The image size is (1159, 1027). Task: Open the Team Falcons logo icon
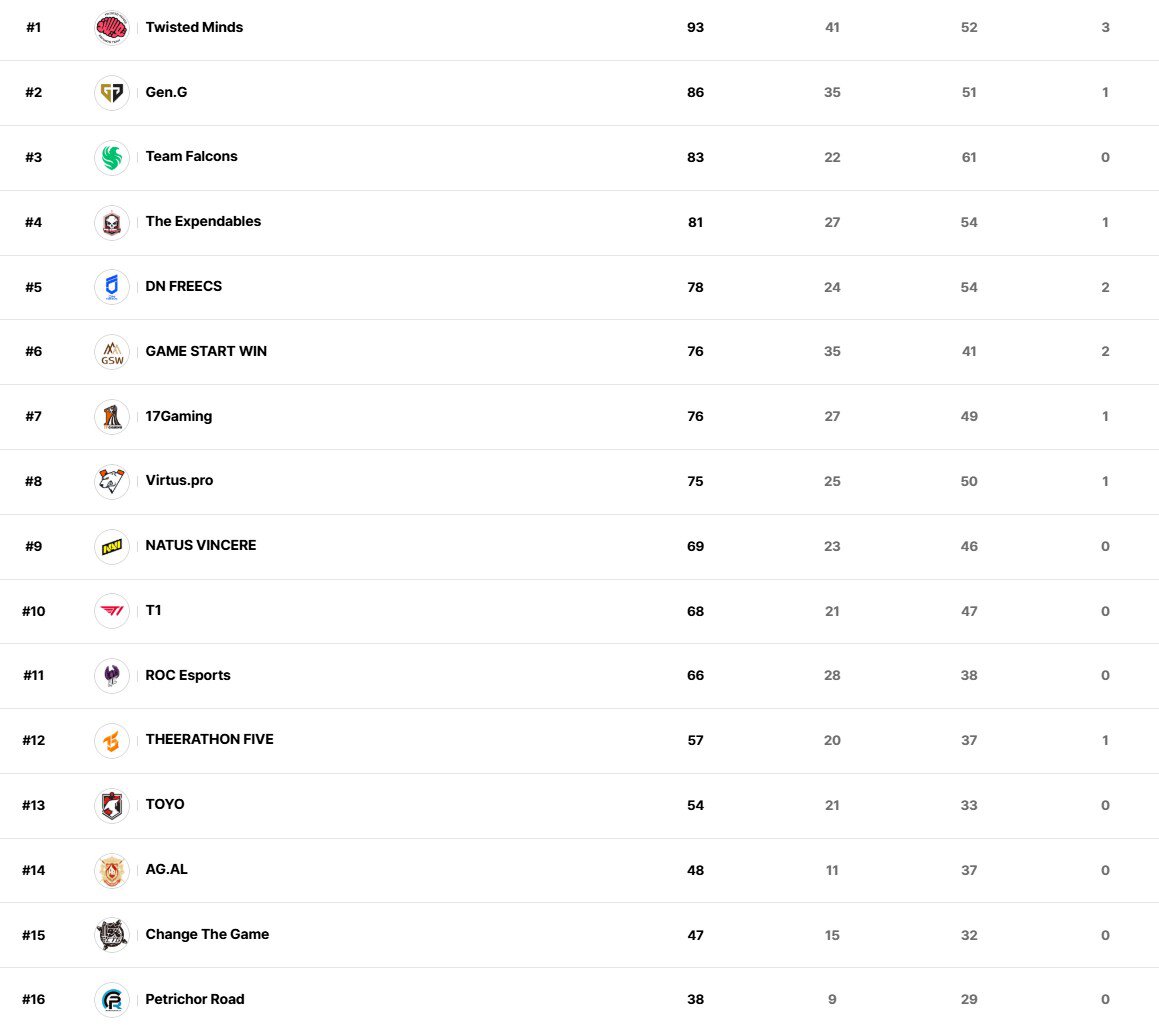[x=112, y=157]
